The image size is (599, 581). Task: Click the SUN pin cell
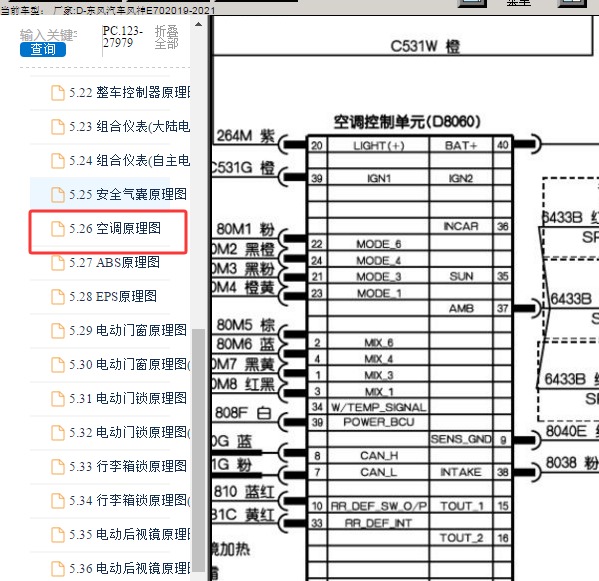(x=461, y=276)
